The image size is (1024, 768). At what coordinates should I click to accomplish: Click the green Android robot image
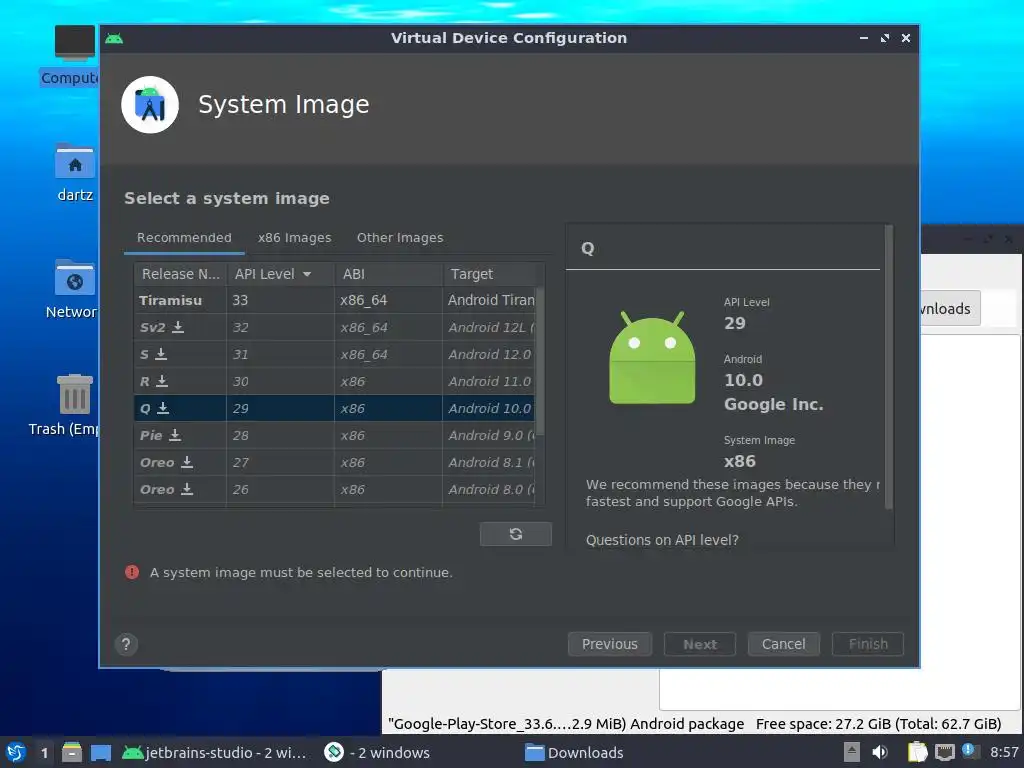click(x=652, y=357)
